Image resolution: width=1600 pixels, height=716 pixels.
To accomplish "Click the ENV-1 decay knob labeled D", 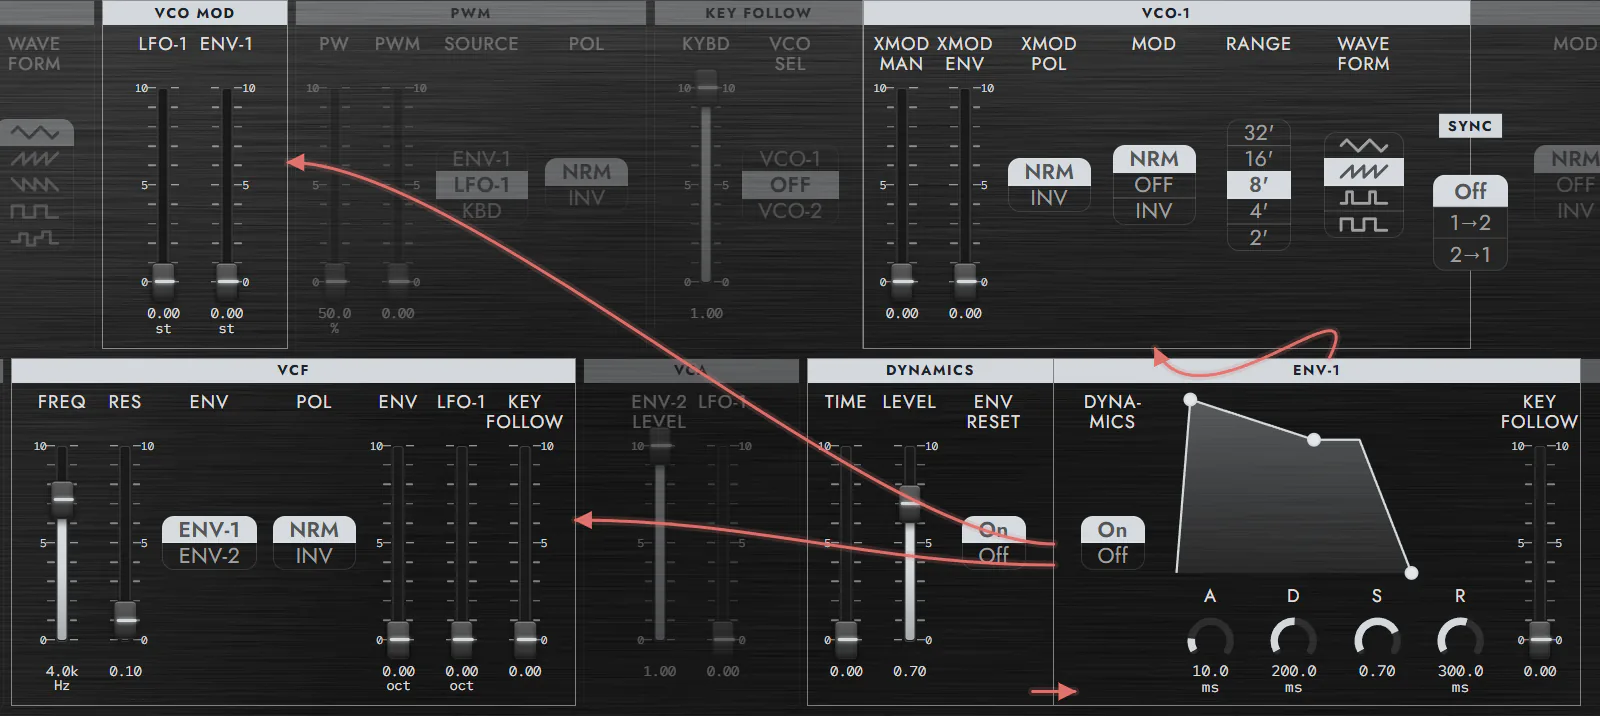I will click(1293, 639).
